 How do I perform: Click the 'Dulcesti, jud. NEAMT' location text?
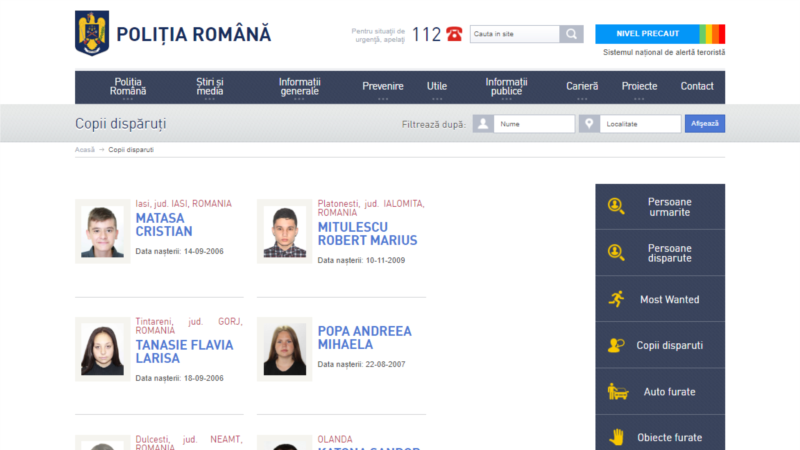pyautogui.click(x=189, y=443)
